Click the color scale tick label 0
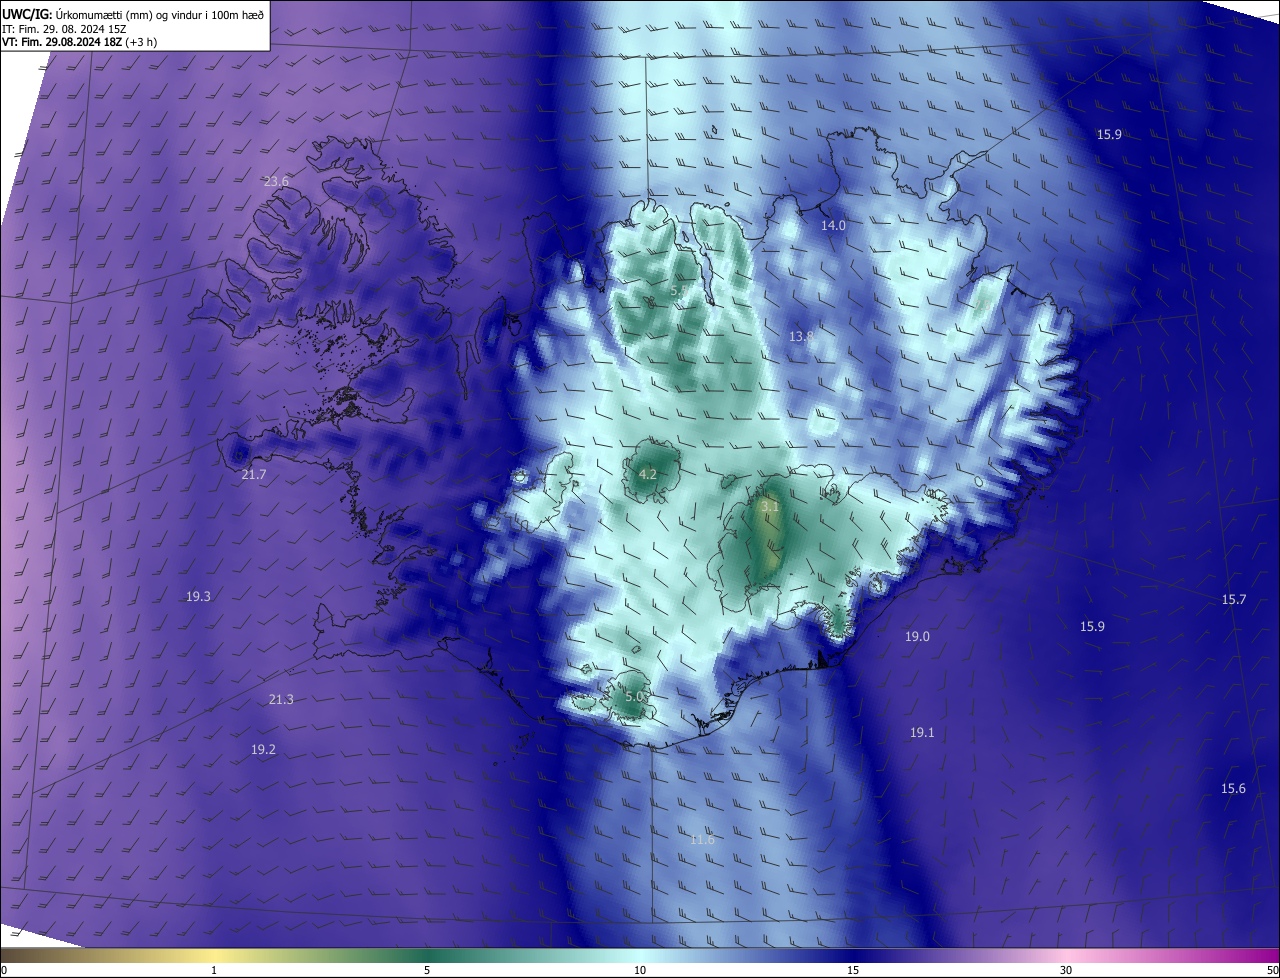The width and height of the screenshot is (1280, 978). pos(4,970)
